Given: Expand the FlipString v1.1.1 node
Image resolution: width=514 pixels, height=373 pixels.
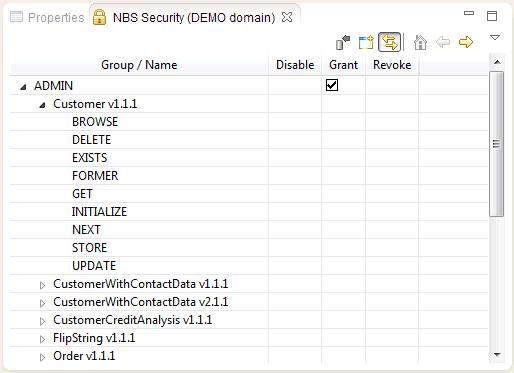Looking at the screenshot, I should point(42,339).
